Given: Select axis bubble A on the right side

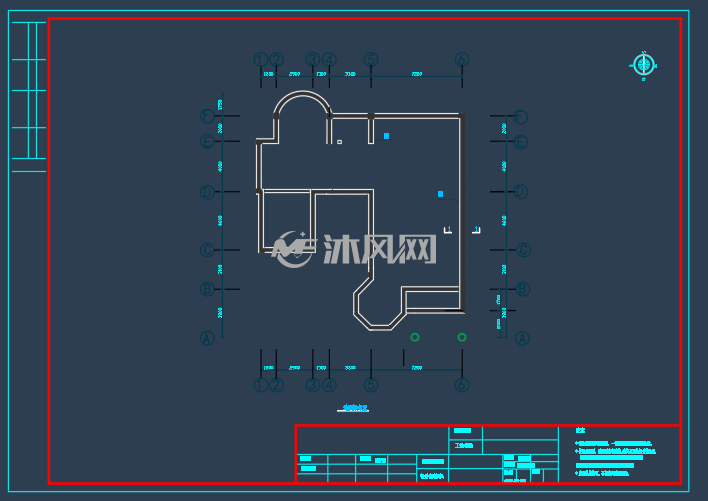Looking at the screenshot, I should click(x=522, y=338).
